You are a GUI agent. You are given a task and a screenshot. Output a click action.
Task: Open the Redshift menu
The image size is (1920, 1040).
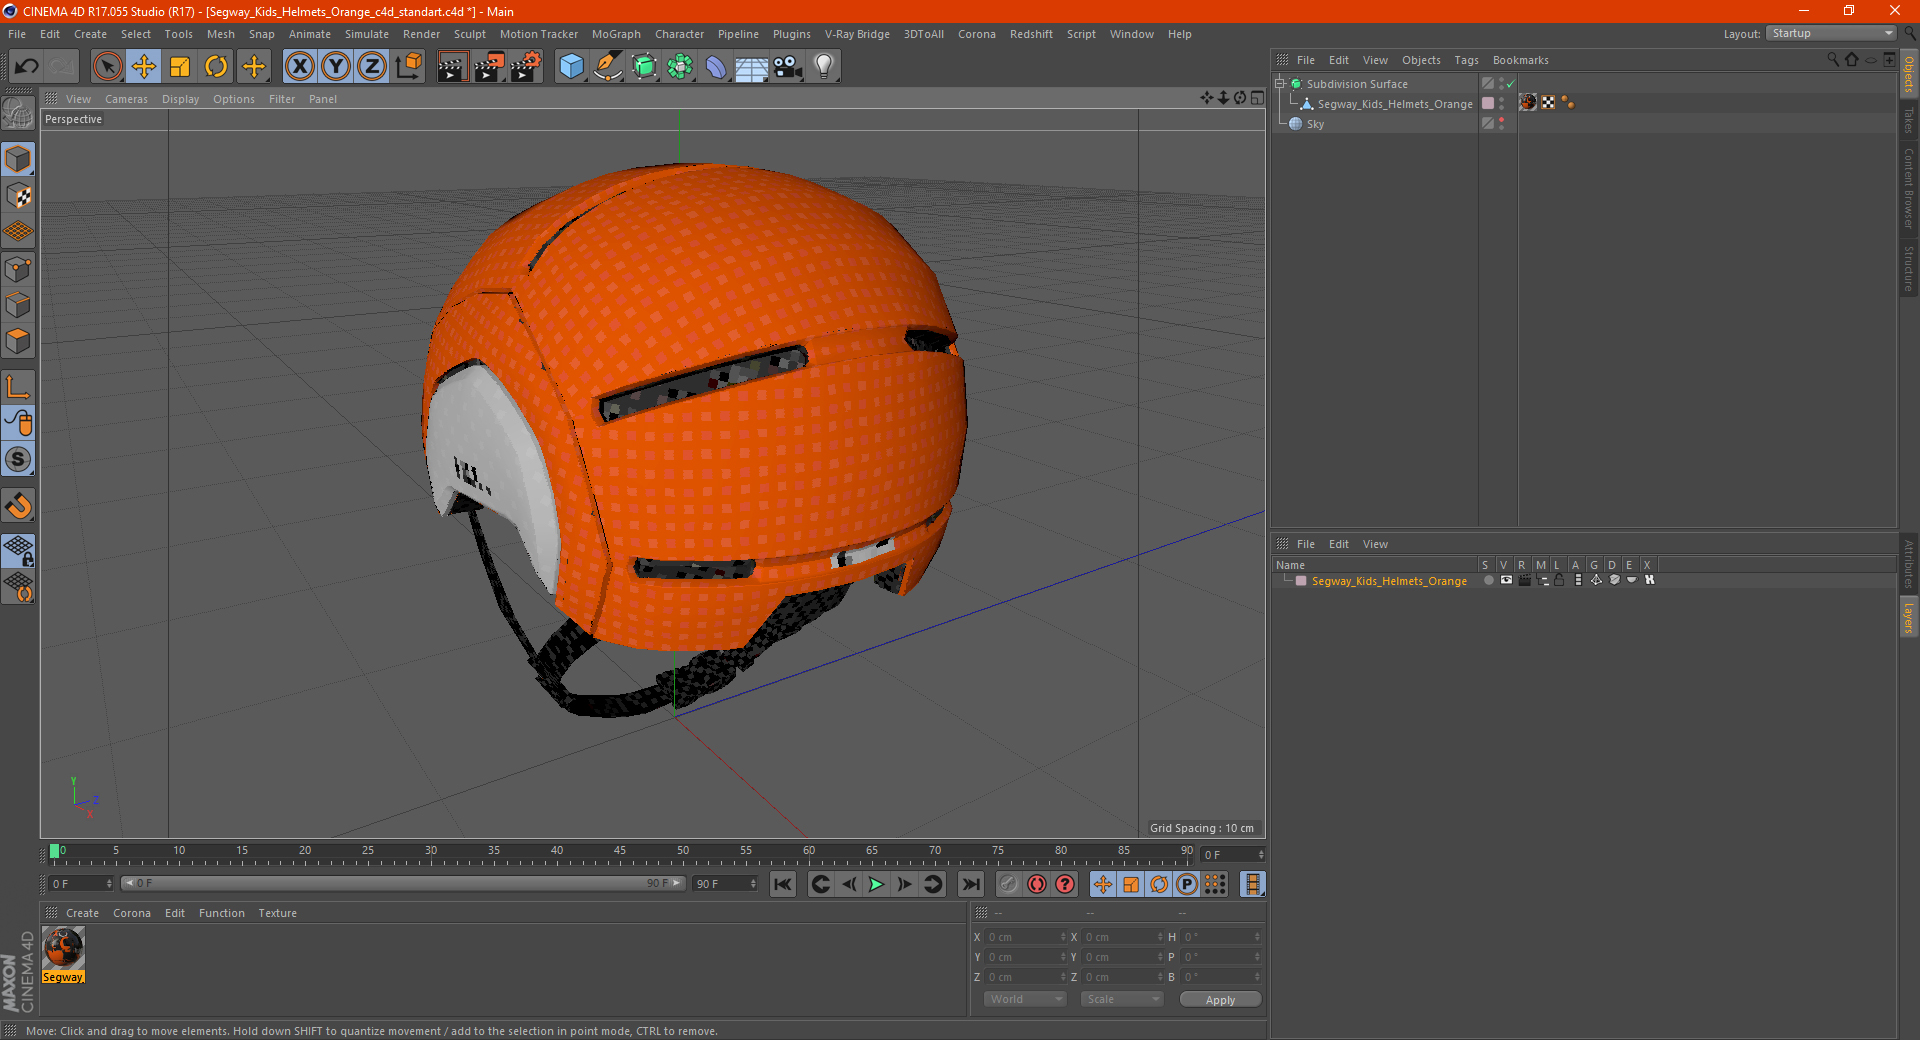coord(1031,34)
